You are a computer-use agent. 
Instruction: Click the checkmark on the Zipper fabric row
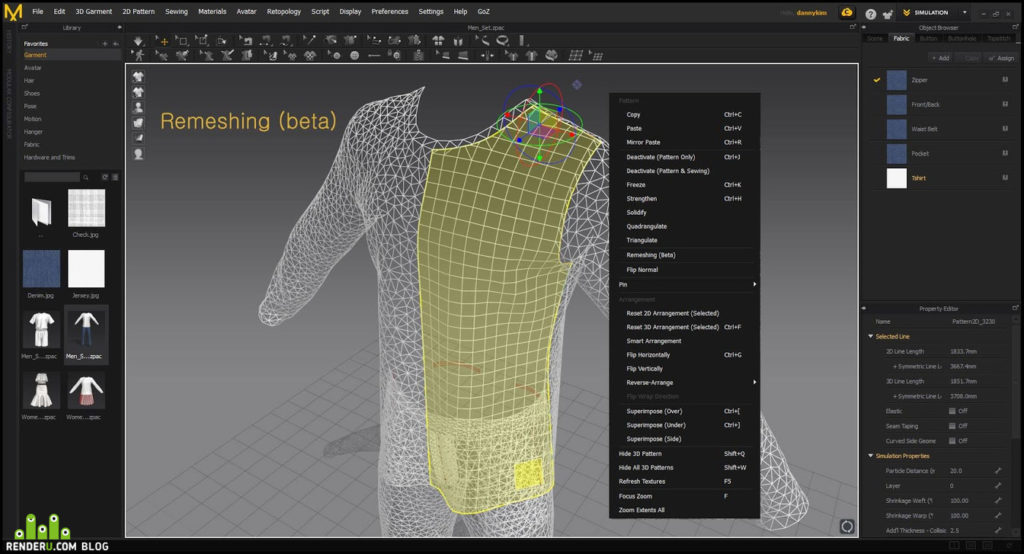pyautogui.click(x=876, y=80)
